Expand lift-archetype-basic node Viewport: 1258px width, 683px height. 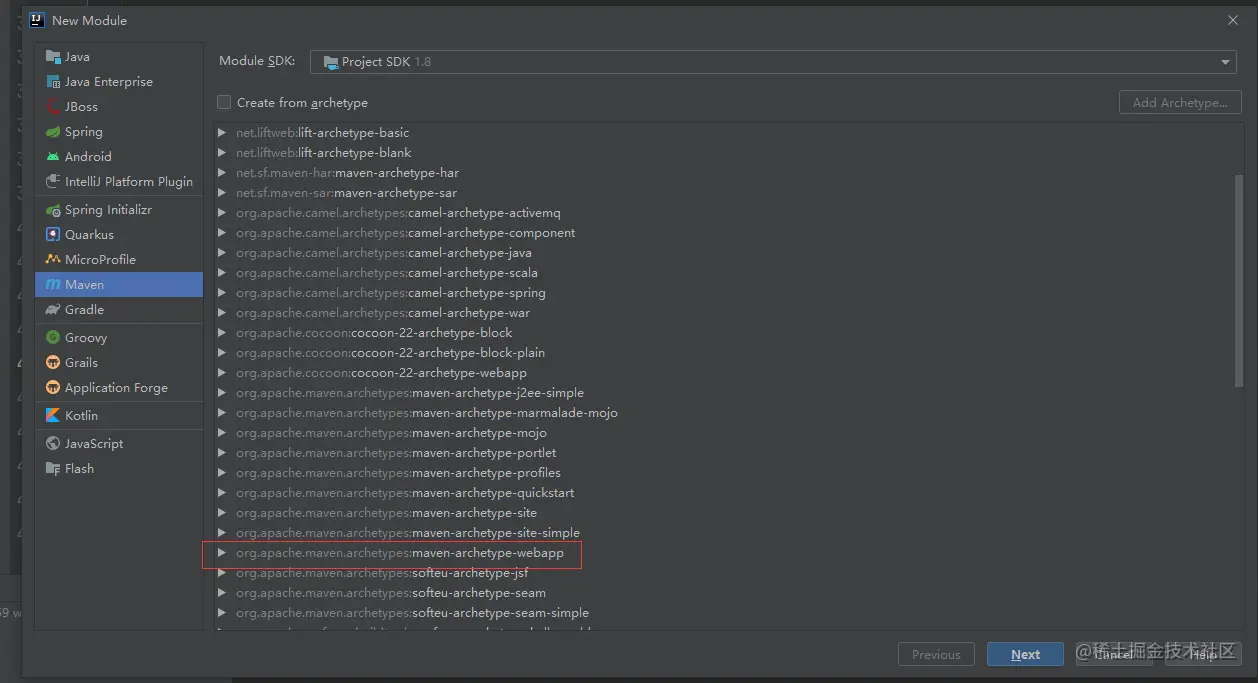click(x=222, y=133)
